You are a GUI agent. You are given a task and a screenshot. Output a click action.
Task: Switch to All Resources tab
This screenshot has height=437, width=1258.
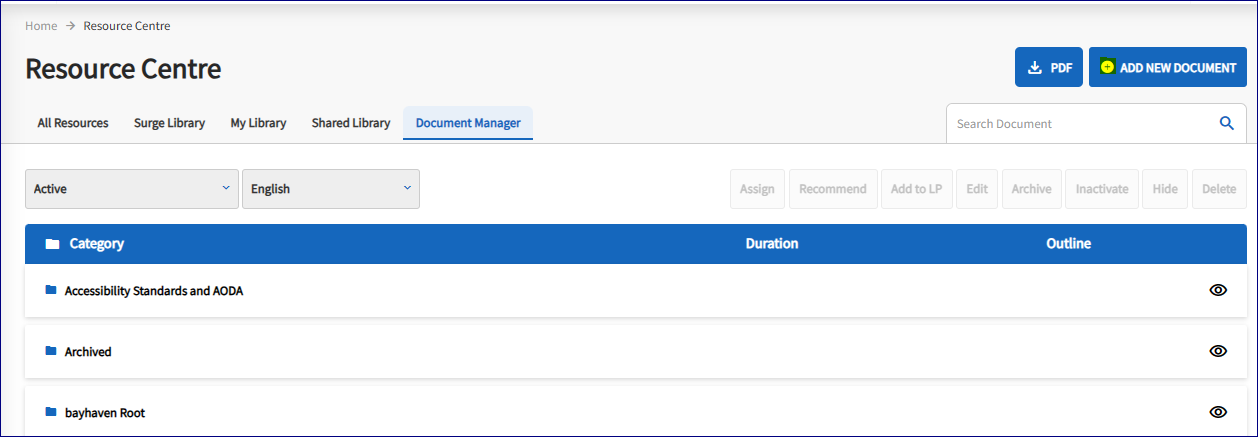(73, 123)
